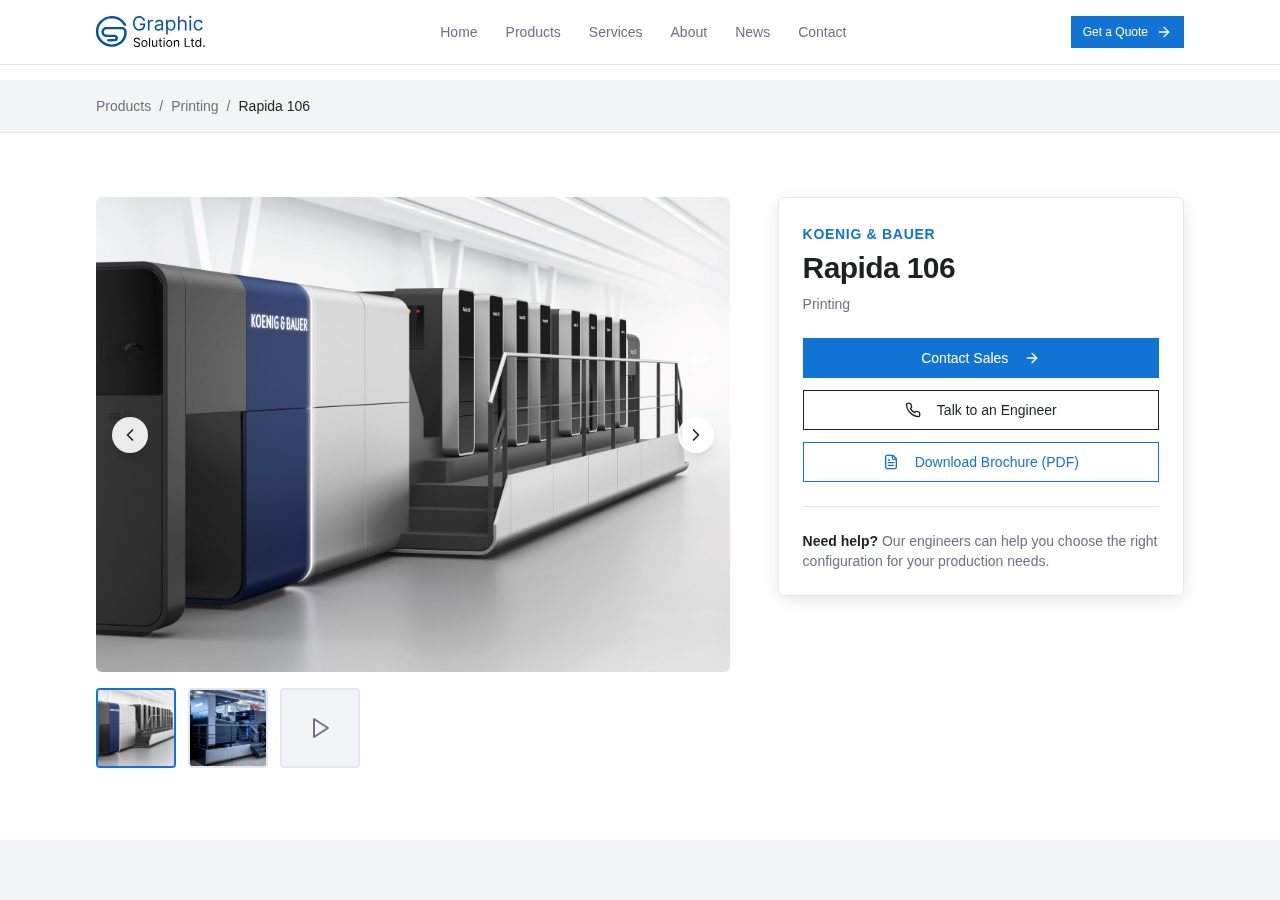Click Talk to an Engineer
This screenshot has width=1280, height=900.
pyautogui.click(x=980, y=410)
